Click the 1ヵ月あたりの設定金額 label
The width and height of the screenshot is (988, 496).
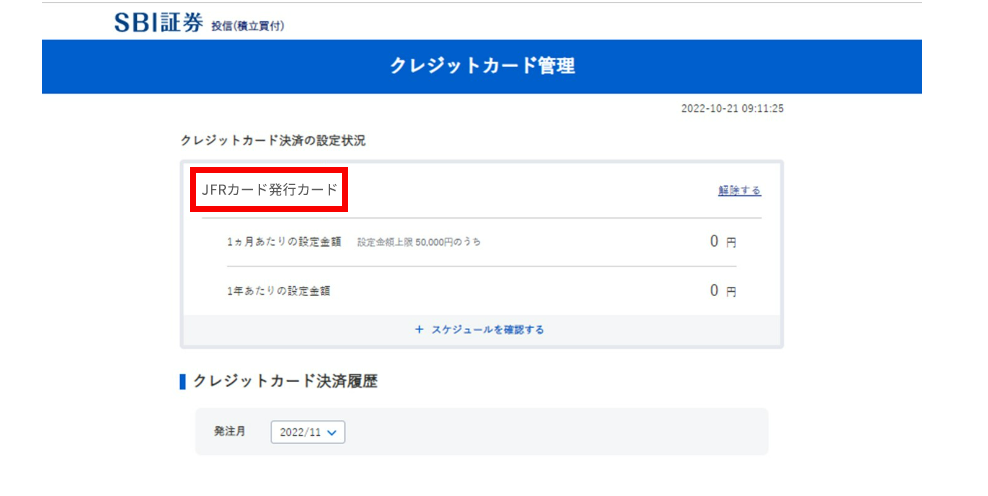[284, 242]
